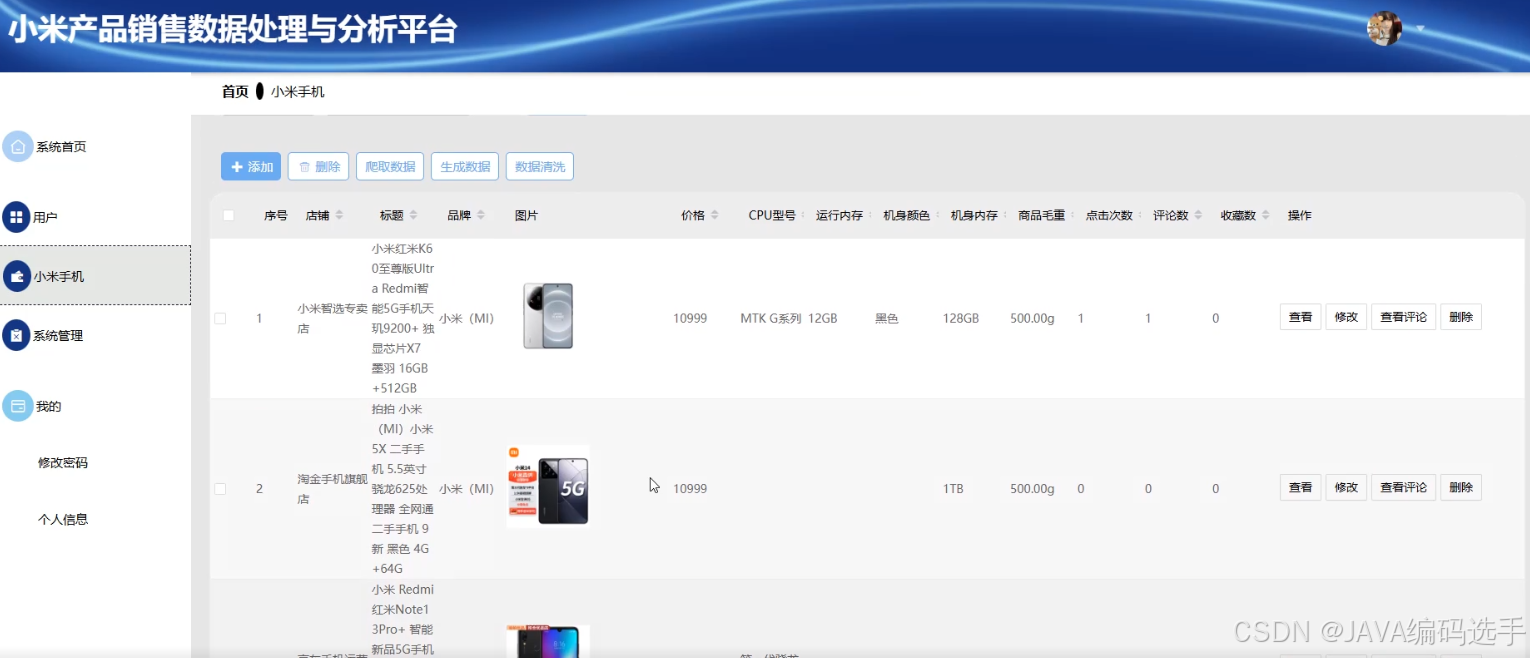
Task: Click the 我的 card icon in sidebar
Action: [18, 406]
